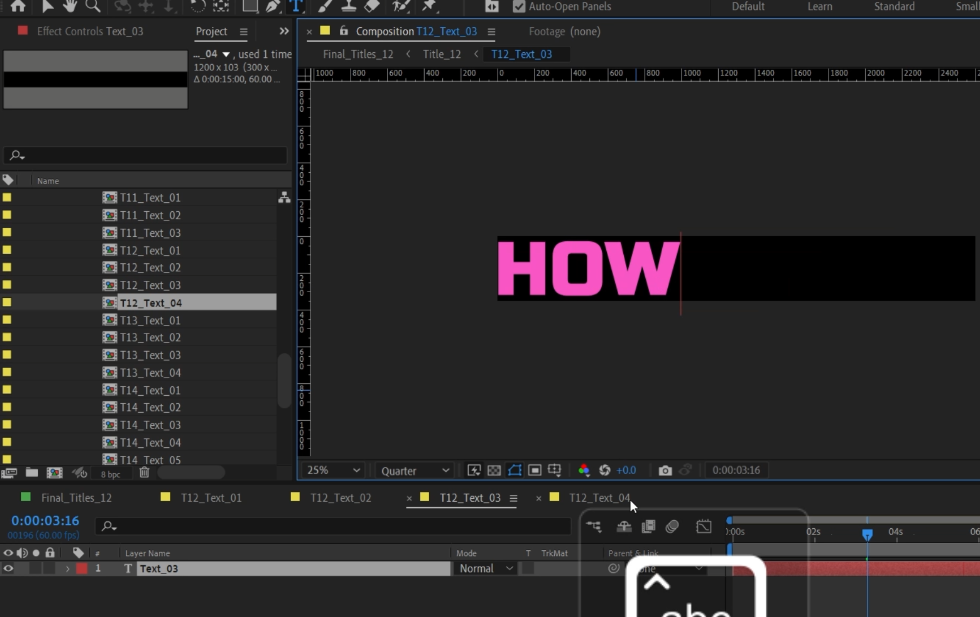Screen dimensions: 980x617
Task: Open the Normal blending mode dropdown
Action: [x=485, y=568]
